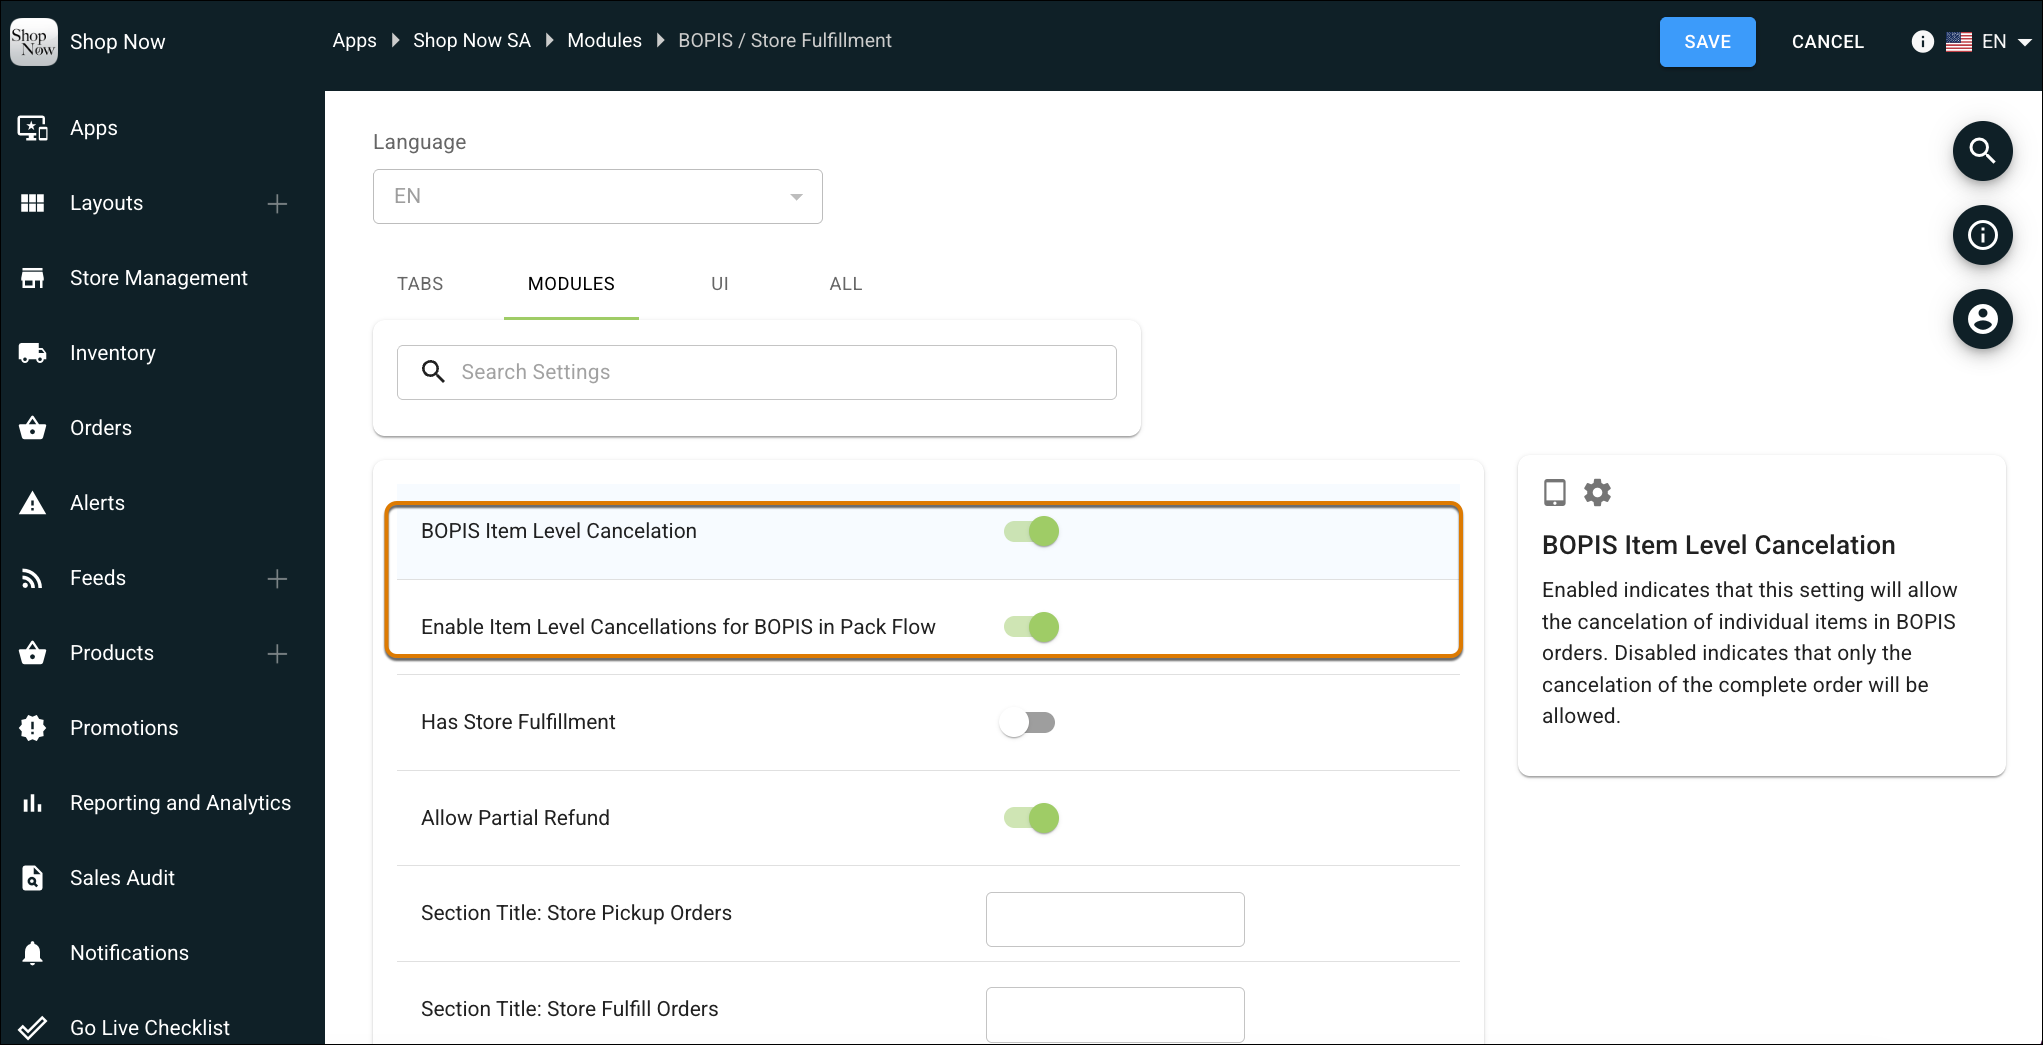
Task: Disable the Allow Partial Refund switch
Action: (1031, 818)
